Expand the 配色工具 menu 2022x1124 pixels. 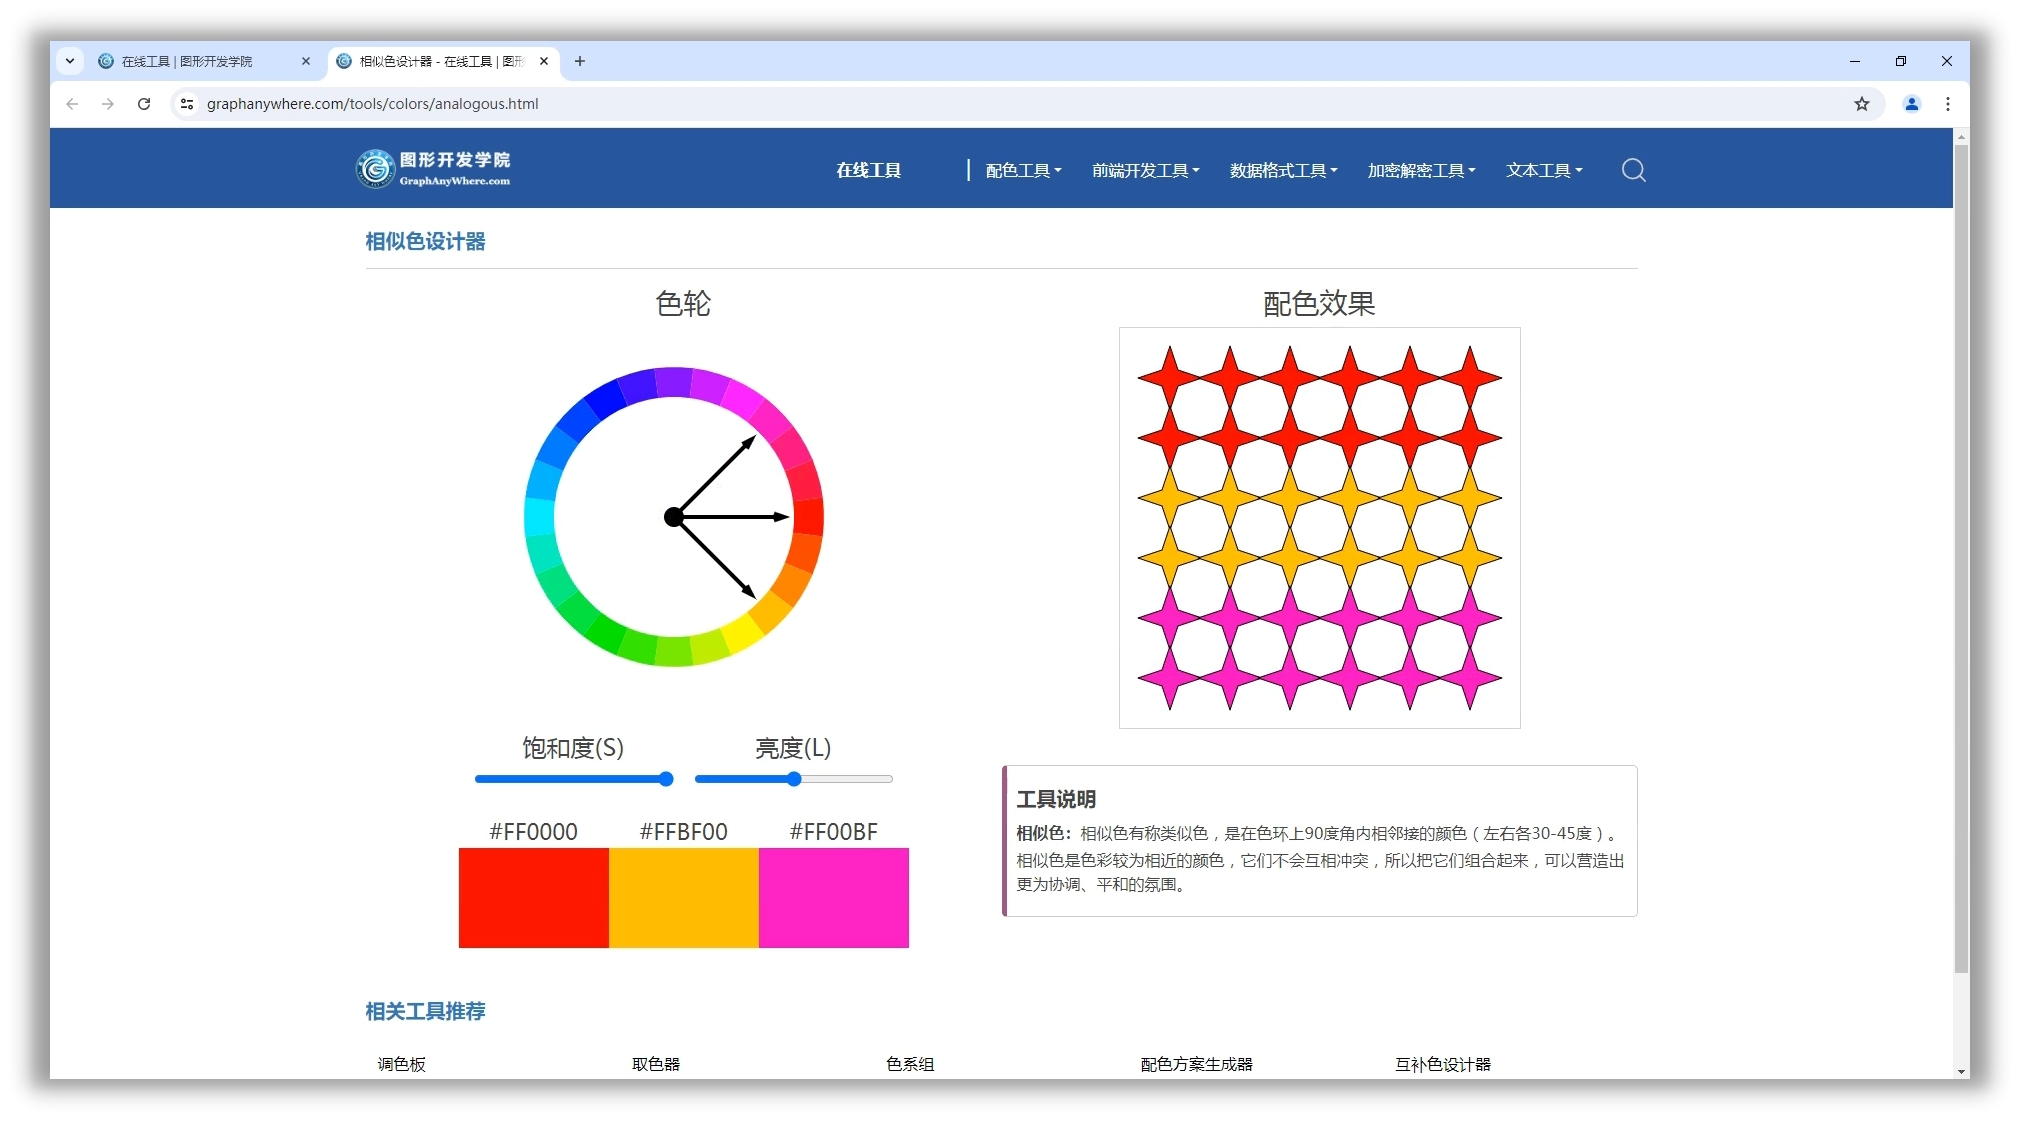tap(1023, 171)
